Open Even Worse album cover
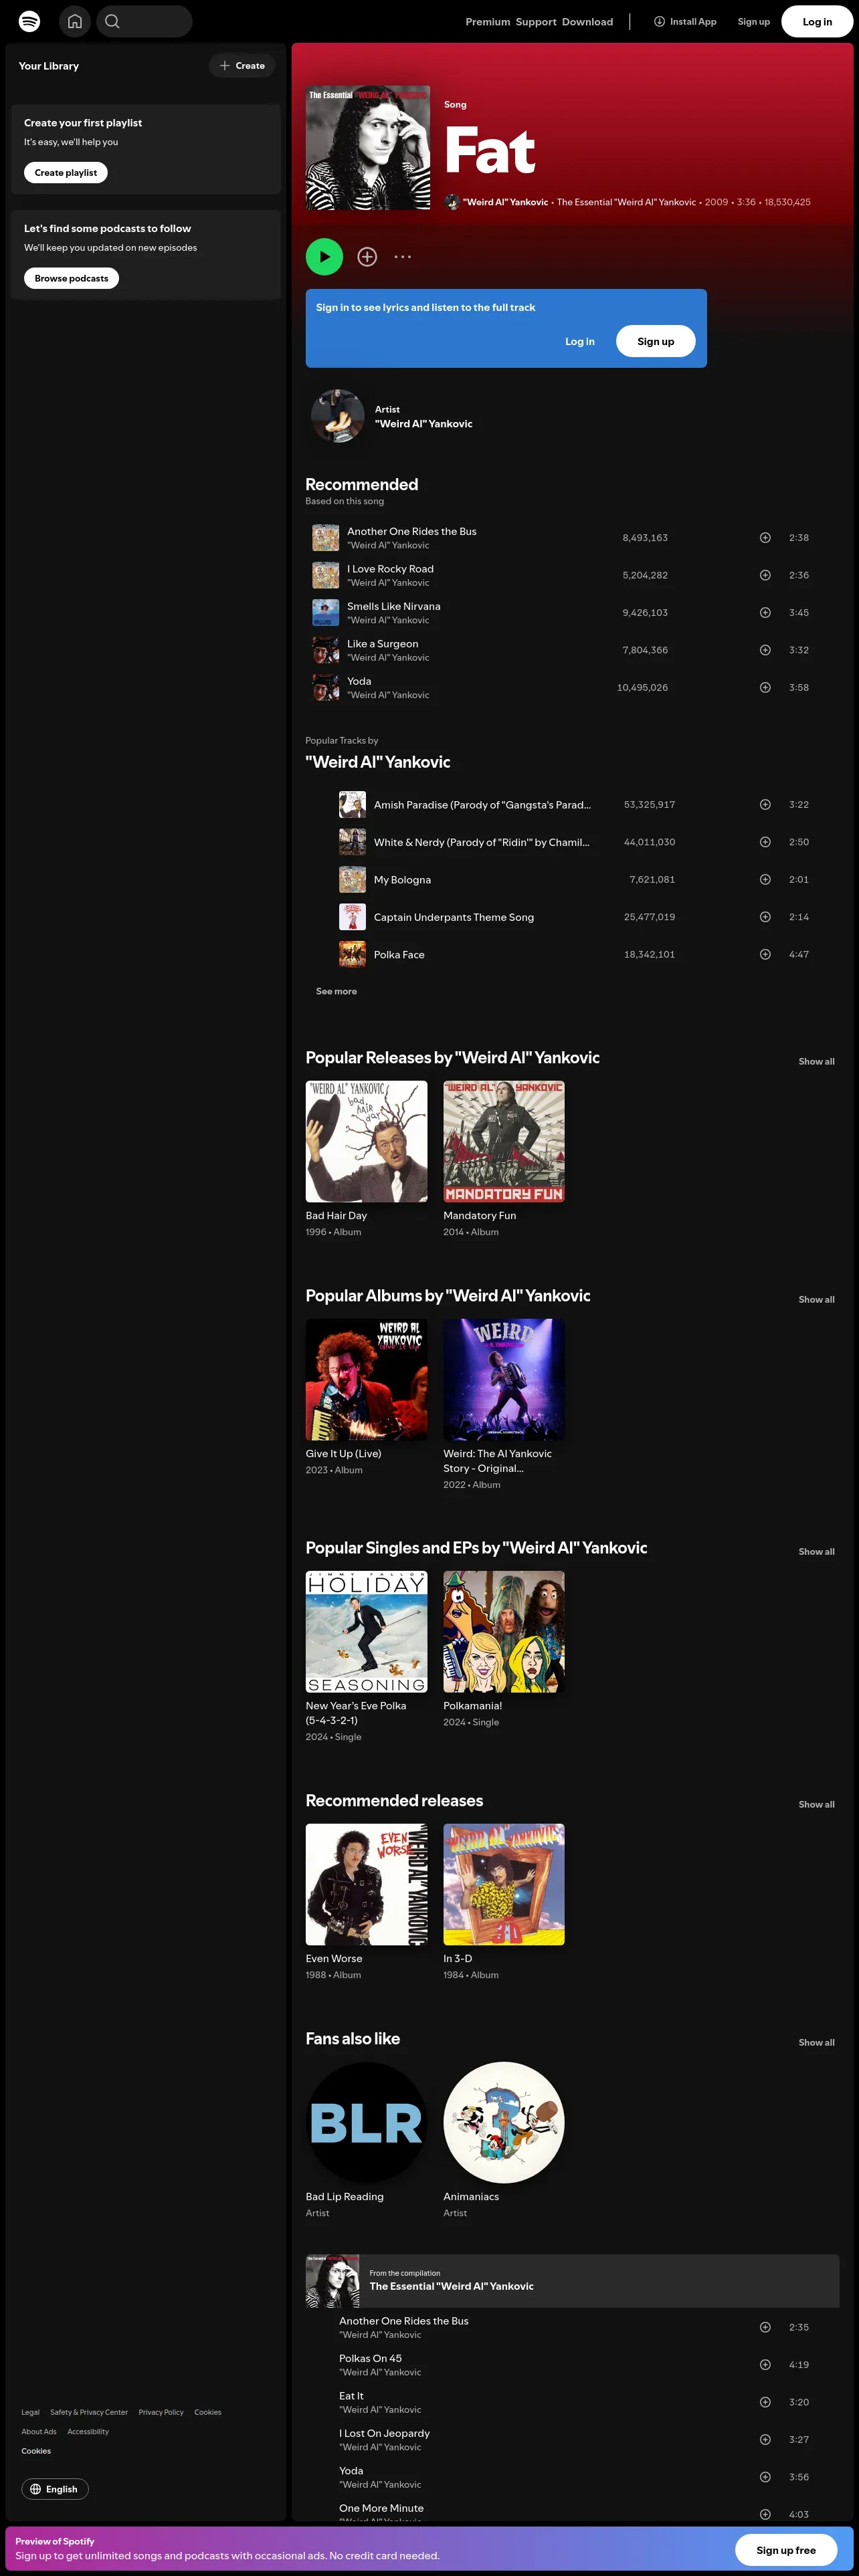This screenshot has height=2576, width=859. 366,1884
